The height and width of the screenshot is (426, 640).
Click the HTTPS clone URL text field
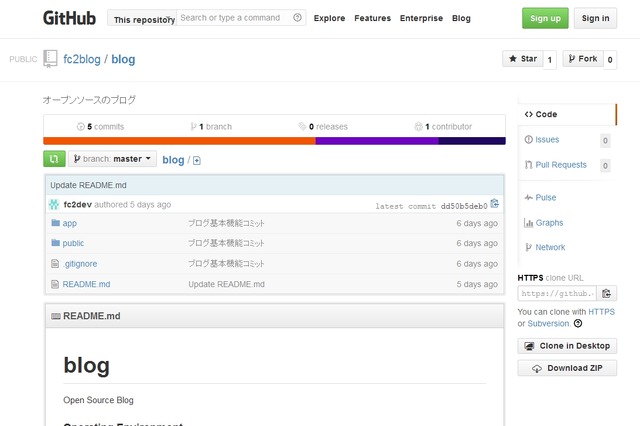tap(557, 293)
